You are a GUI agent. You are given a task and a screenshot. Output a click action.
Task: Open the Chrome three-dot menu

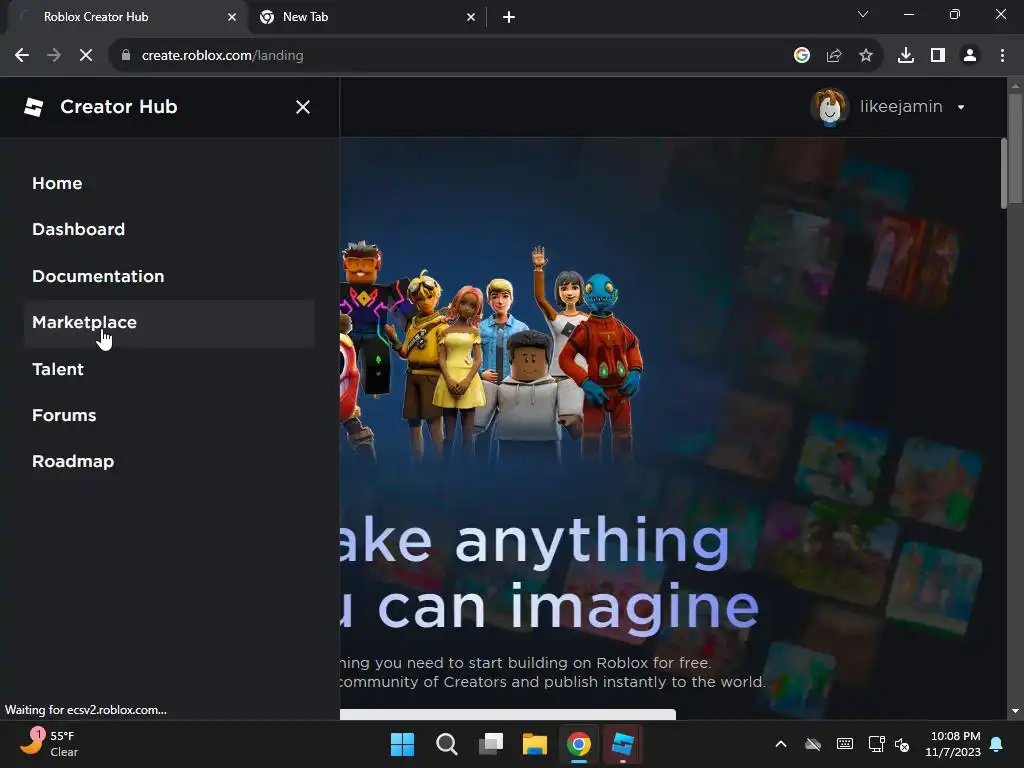[1002, 56]
